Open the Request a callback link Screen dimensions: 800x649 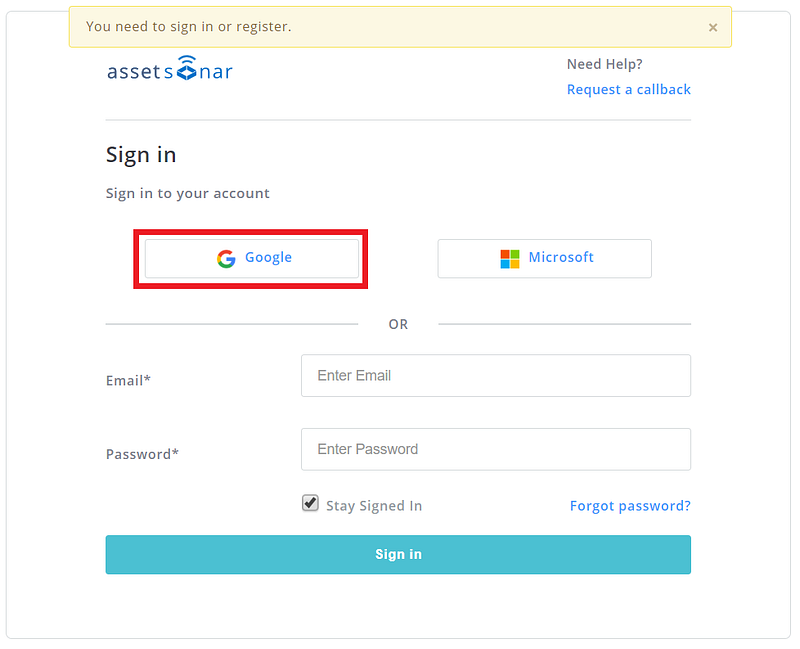pos(628,90)
